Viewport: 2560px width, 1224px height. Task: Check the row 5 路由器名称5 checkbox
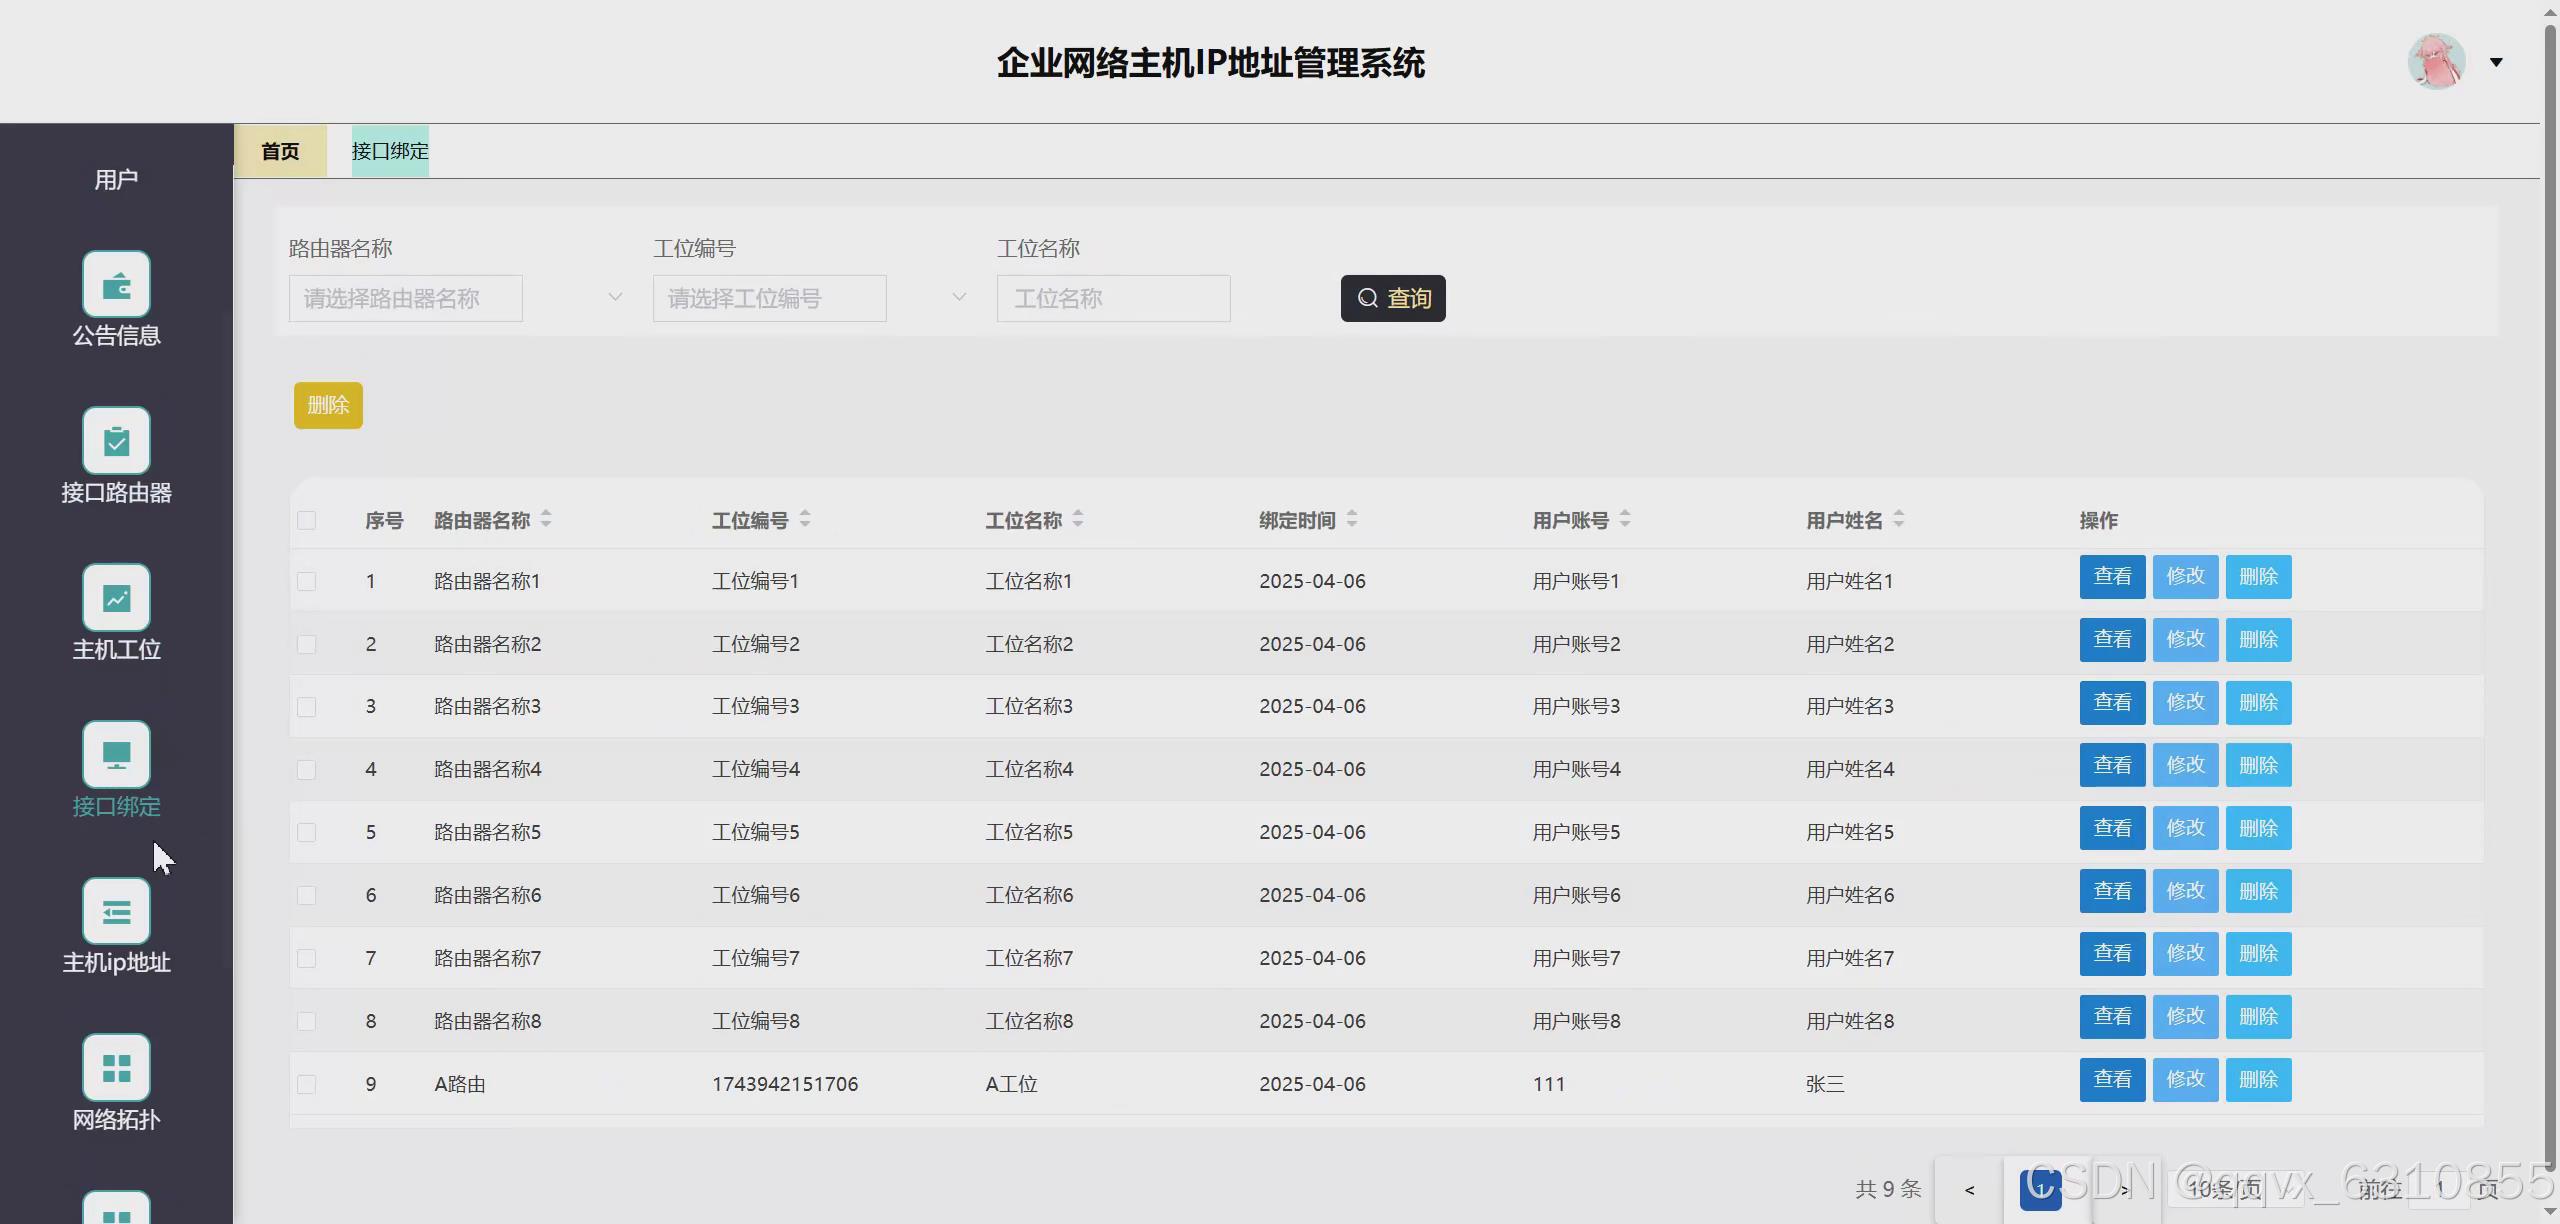click(307, 832)
